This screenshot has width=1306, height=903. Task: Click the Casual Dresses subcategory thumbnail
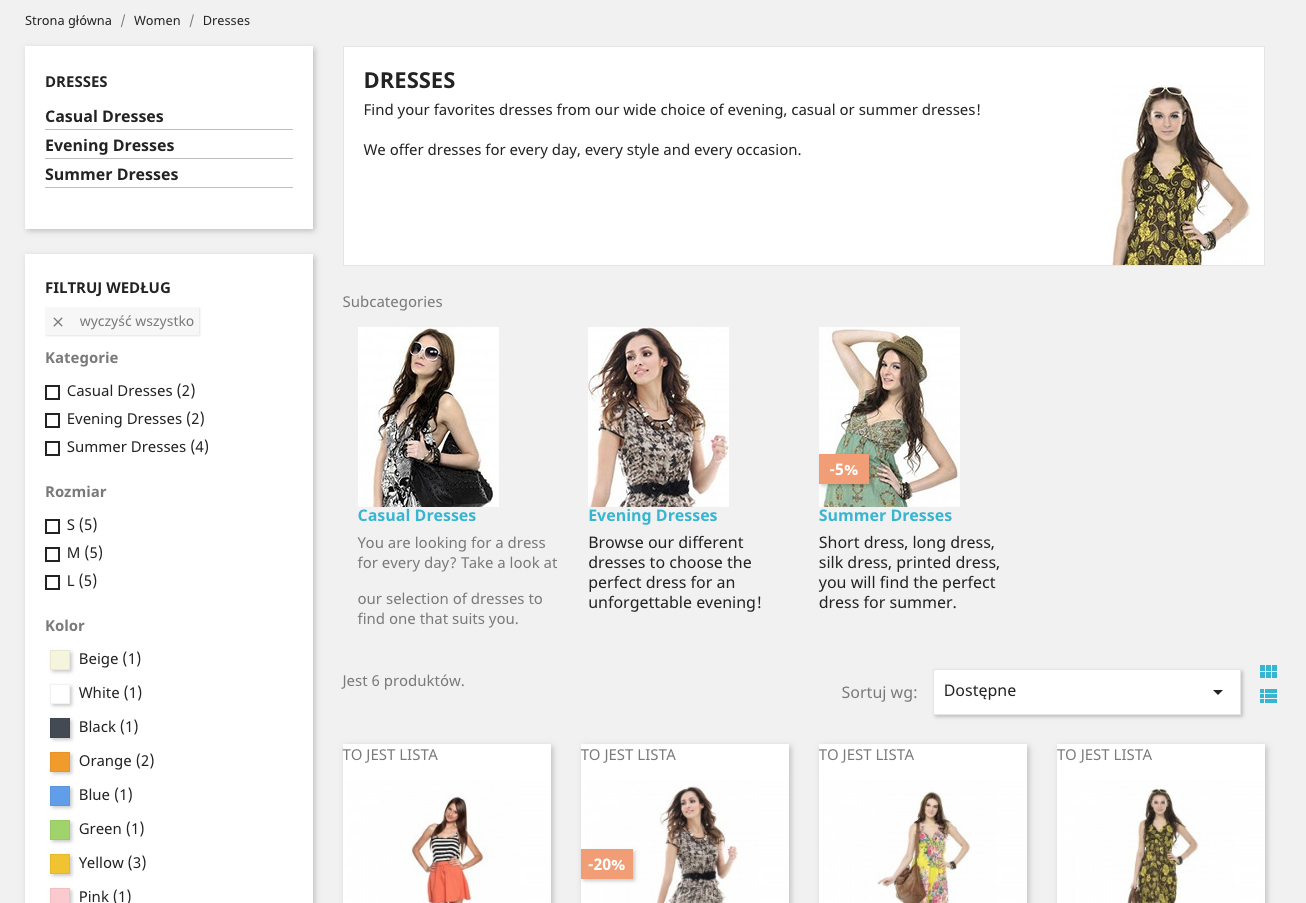point(428,417)
